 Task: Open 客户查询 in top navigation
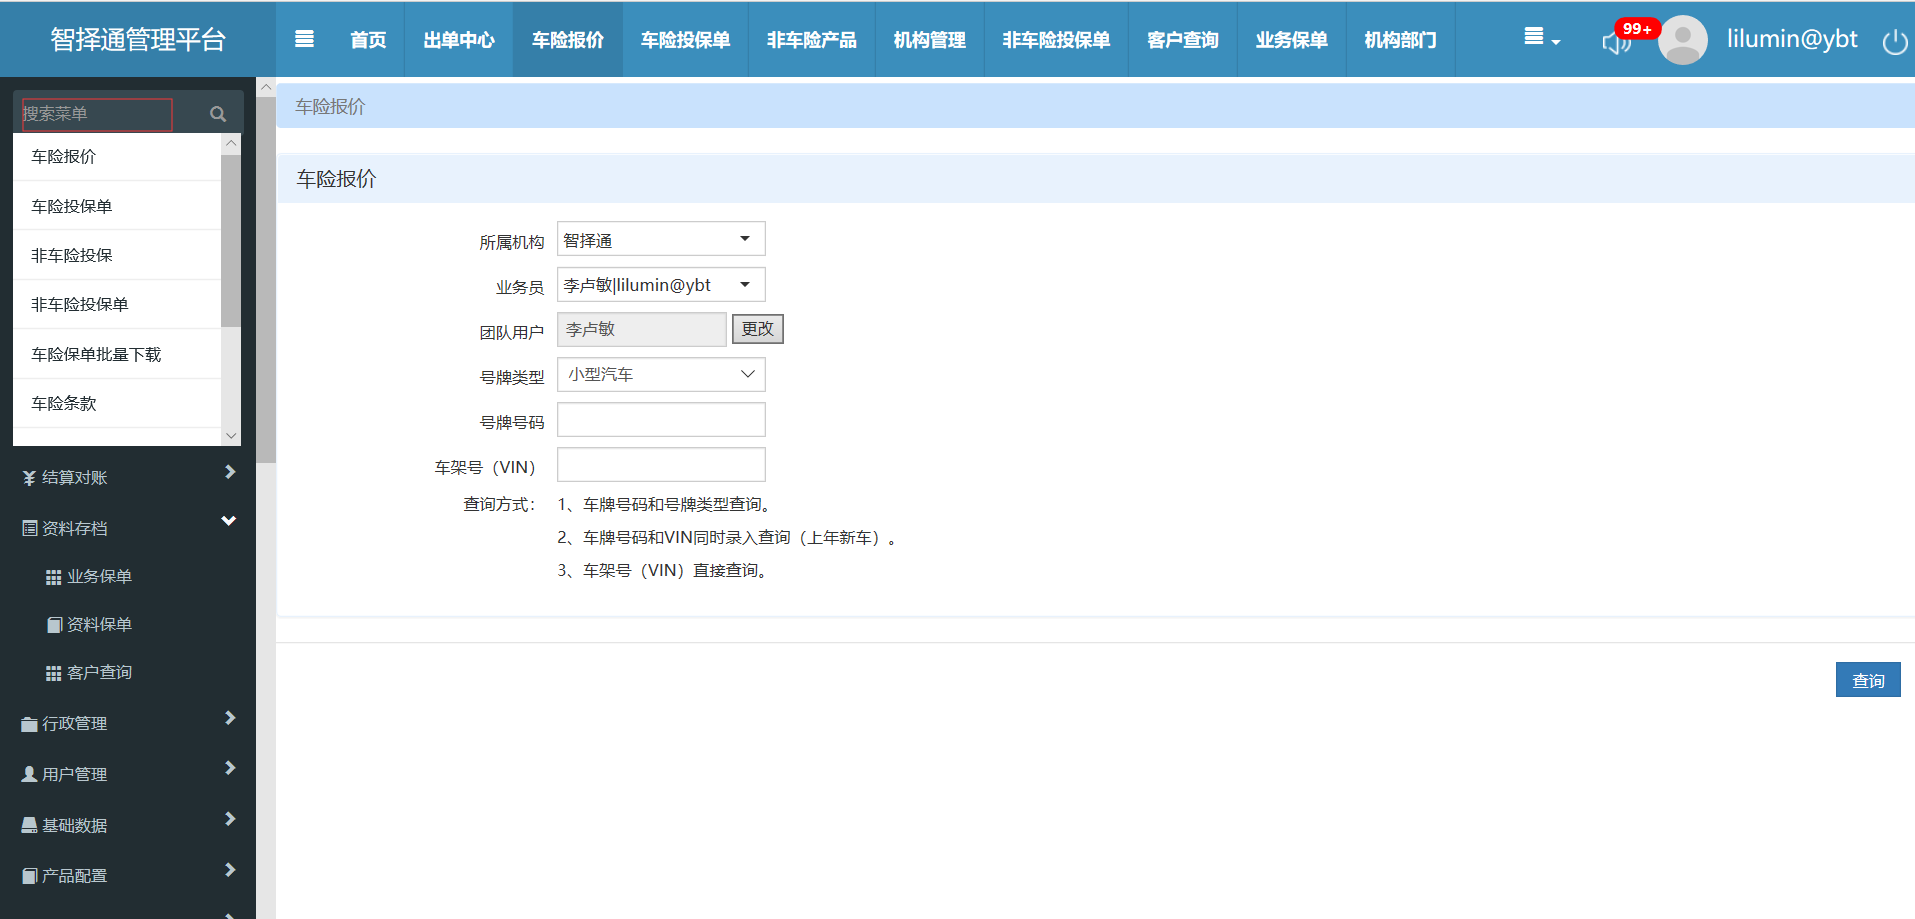1183,39
